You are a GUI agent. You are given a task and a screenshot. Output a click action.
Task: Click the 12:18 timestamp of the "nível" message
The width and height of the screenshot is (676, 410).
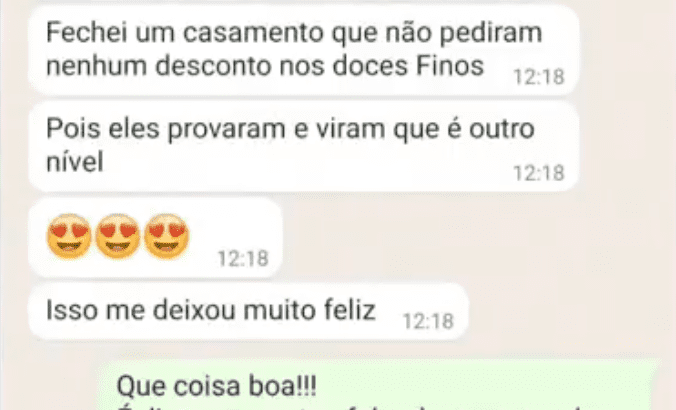pyautogui.click(x=539, y=173)
